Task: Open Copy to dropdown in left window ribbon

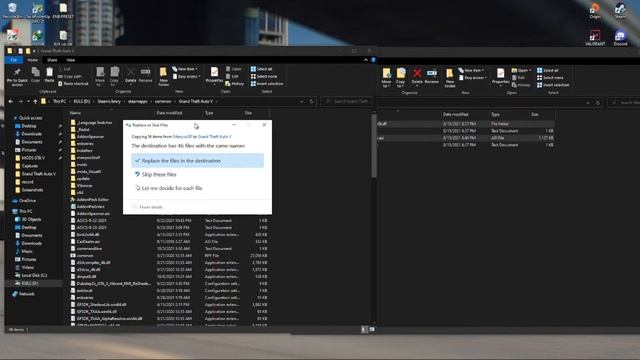Action: (x=114, y=76)
